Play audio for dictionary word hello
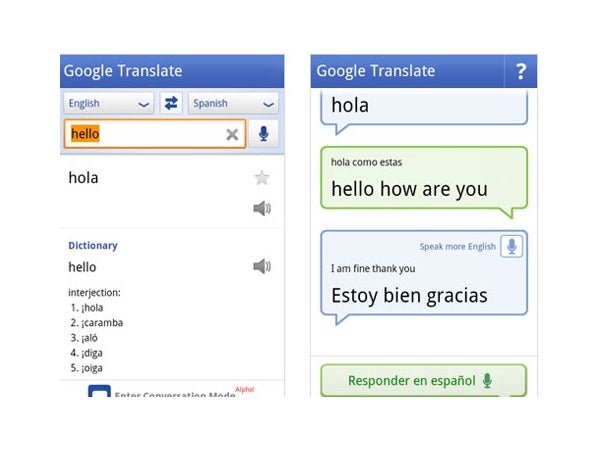 click(262, 266)
